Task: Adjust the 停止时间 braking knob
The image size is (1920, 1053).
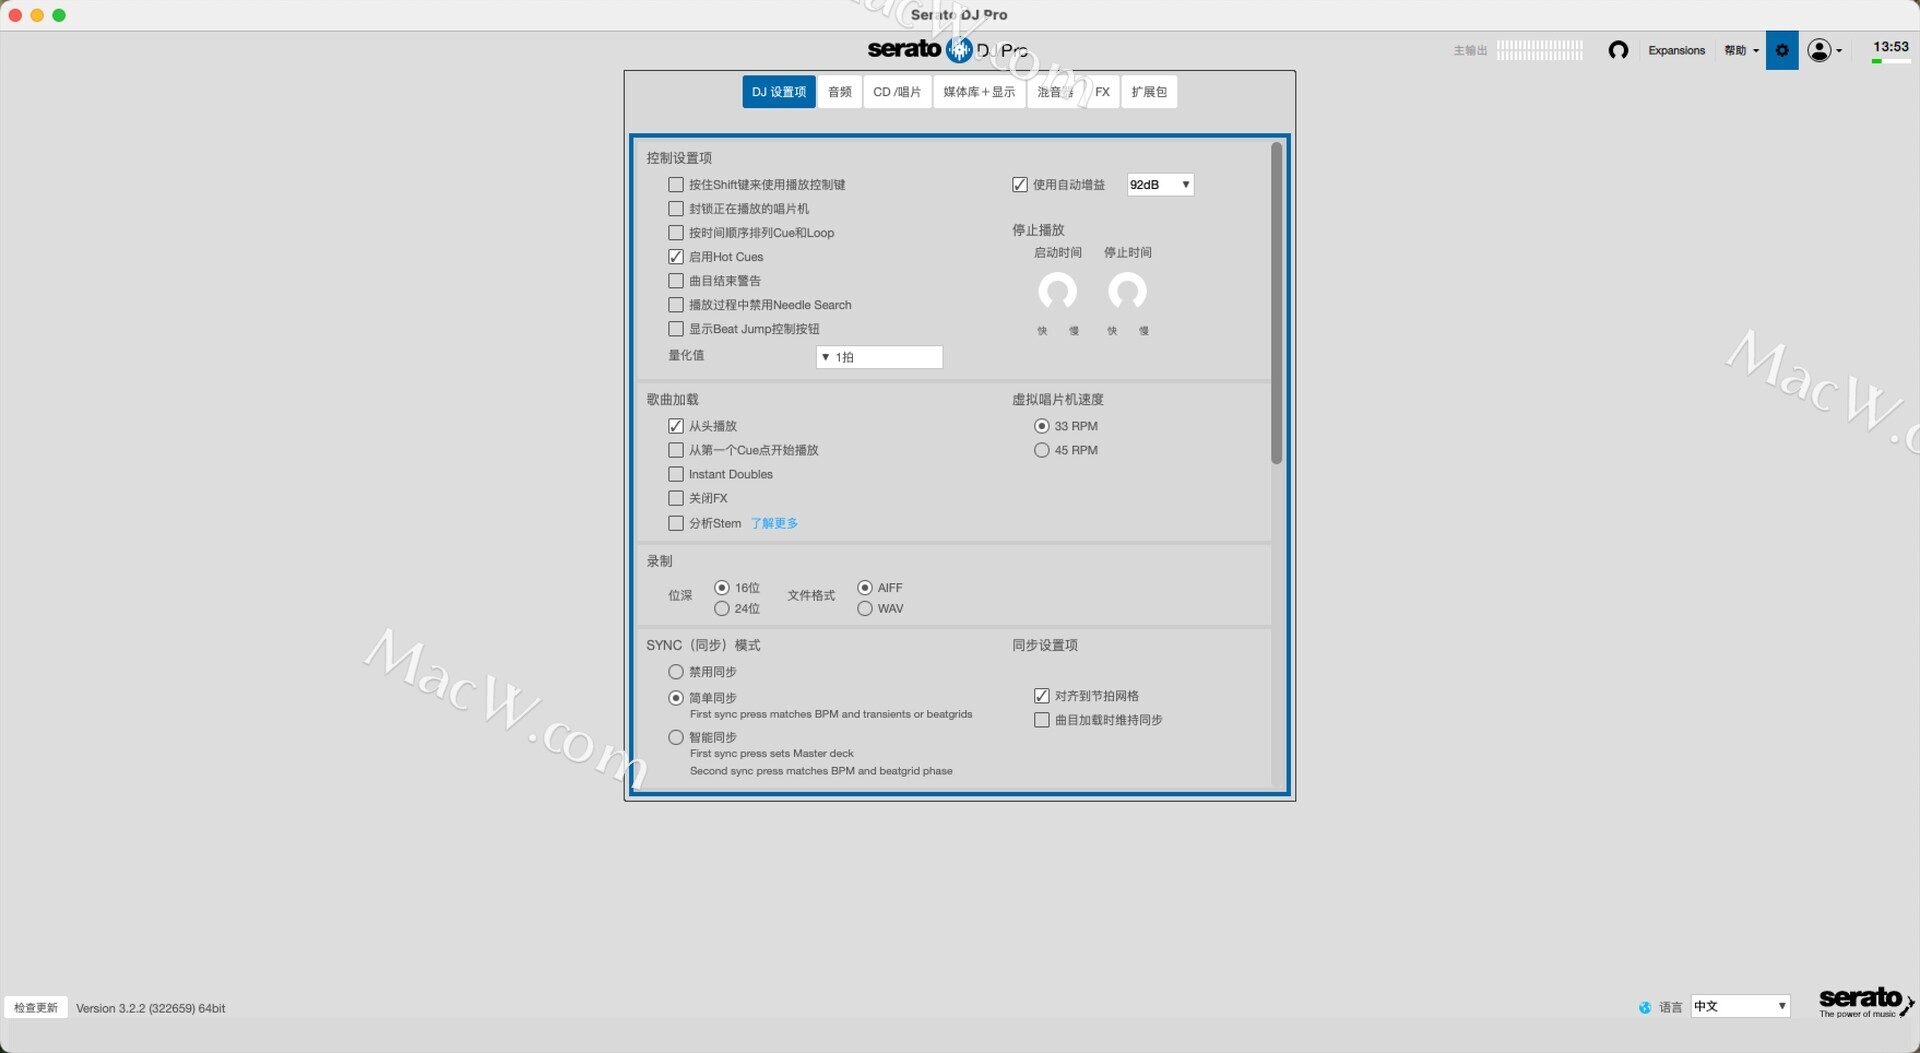Action: tap(1127, 291)
